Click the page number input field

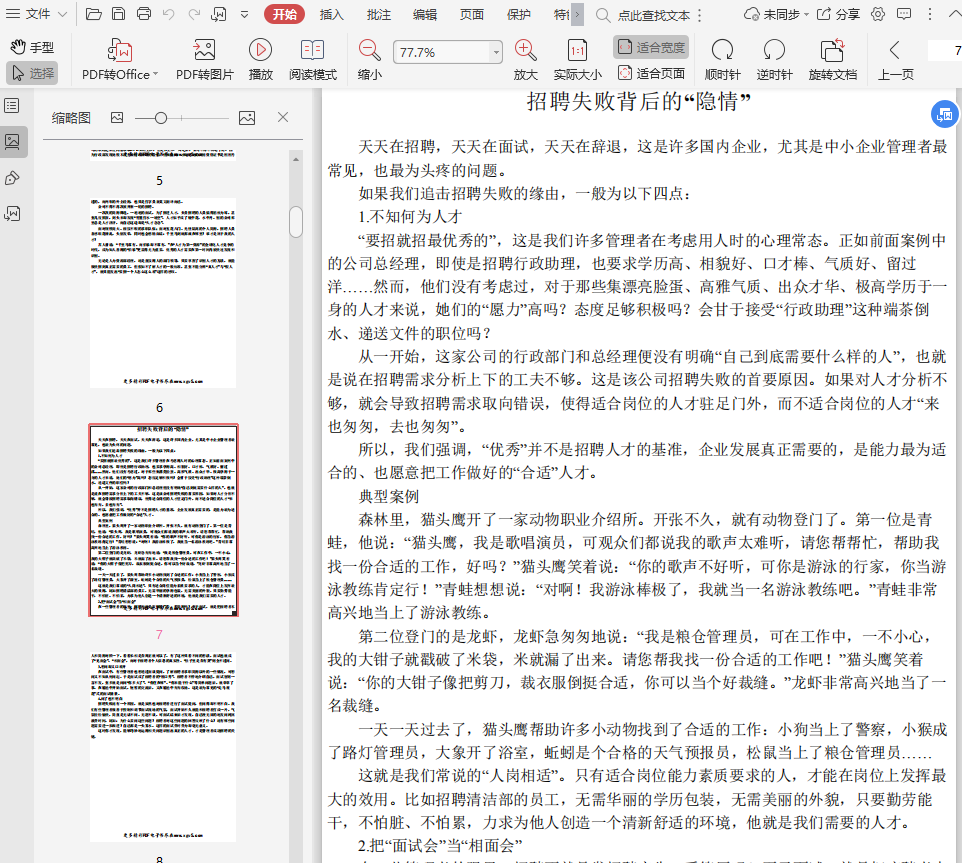[945, 50]
